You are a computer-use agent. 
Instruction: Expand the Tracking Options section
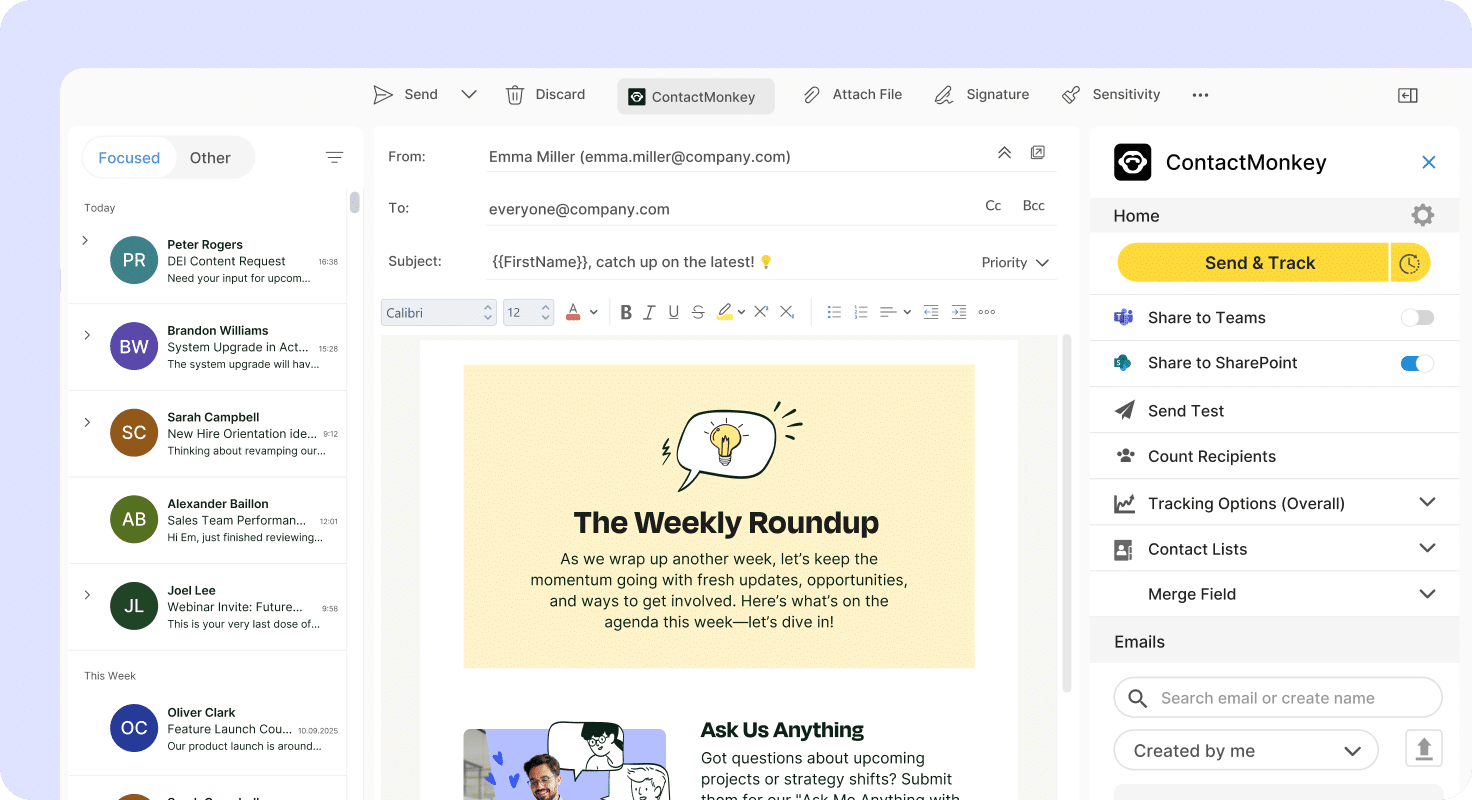point(1427,502)
